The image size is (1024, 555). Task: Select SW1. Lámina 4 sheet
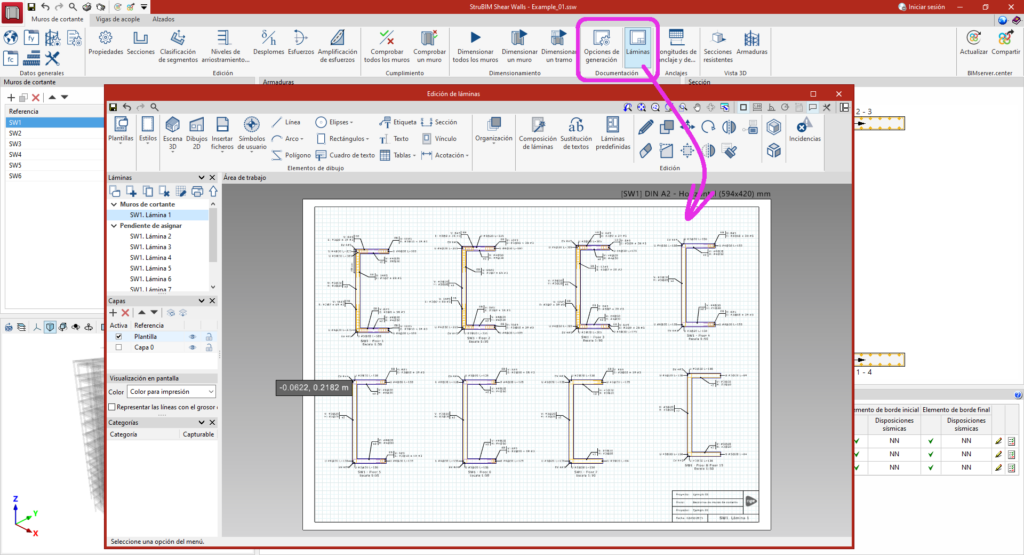pos(150,258)
